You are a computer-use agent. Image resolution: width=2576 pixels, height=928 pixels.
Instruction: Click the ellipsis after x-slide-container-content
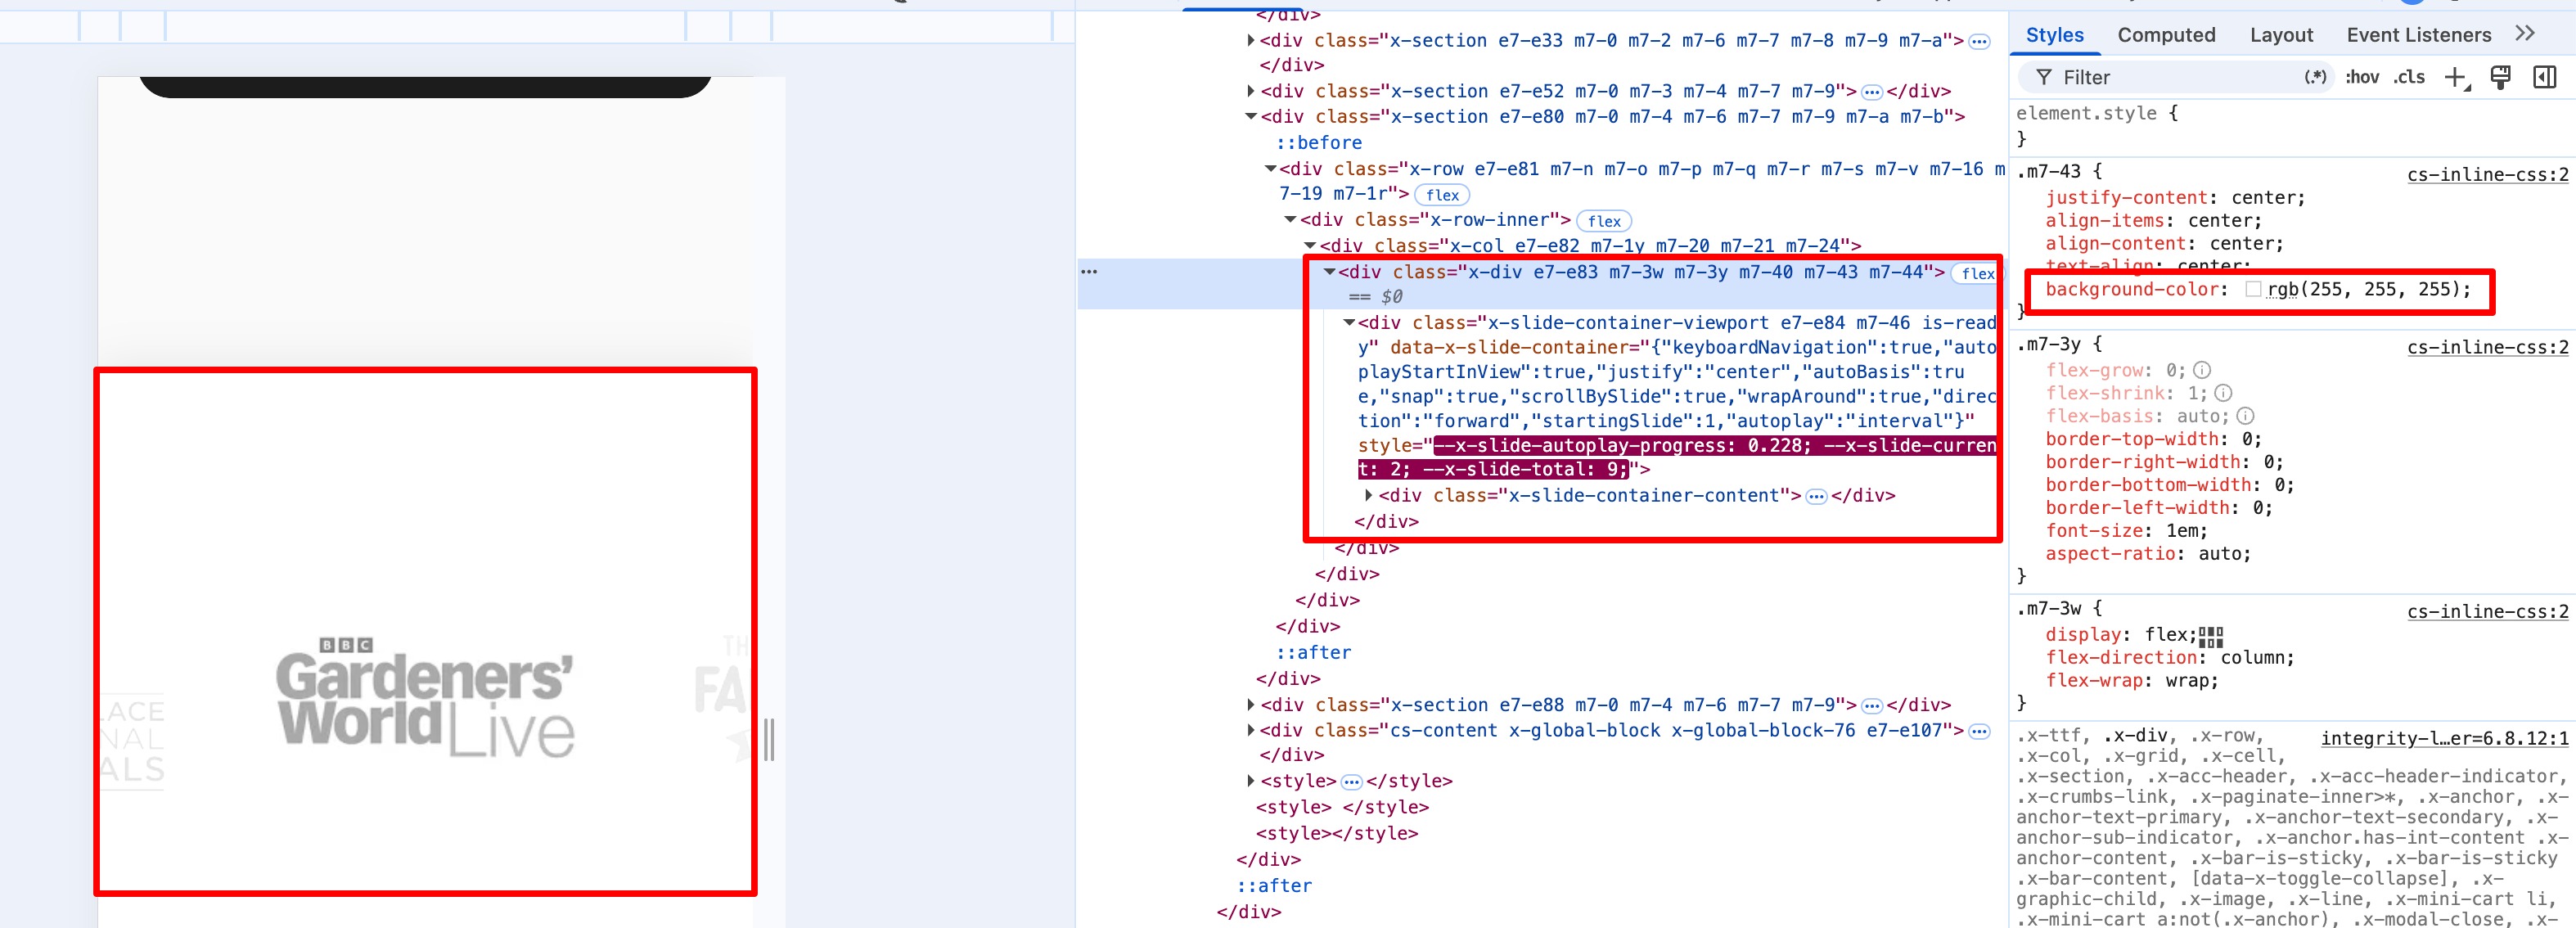click(1816, 497)
